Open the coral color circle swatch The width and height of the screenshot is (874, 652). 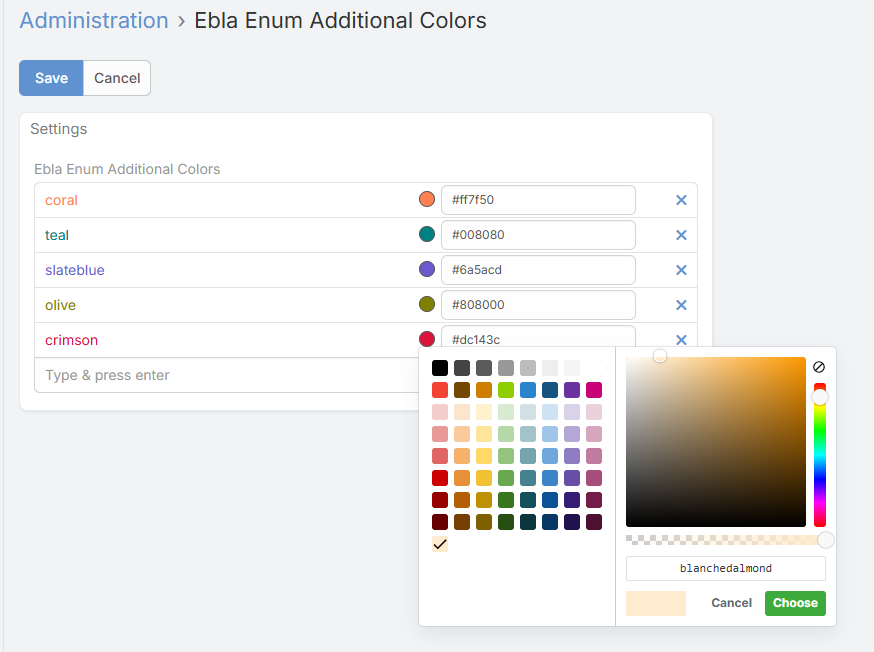click(427, 200)
